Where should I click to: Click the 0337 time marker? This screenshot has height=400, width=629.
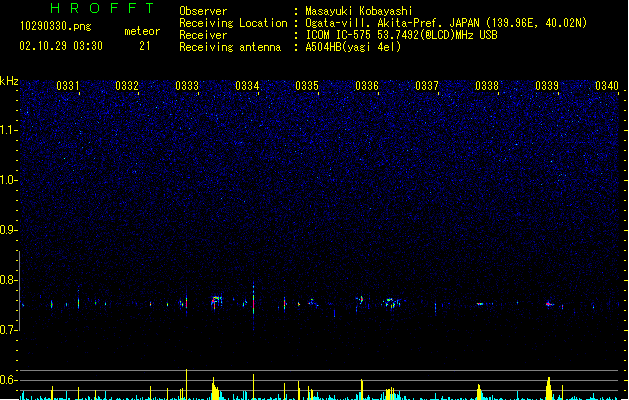coord(427,86)
